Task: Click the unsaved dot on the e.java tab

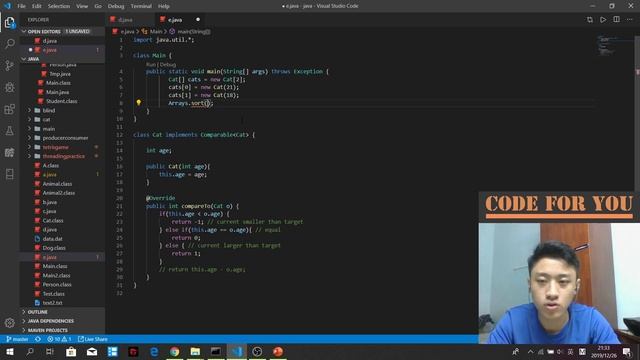Action: click(198, 20)
